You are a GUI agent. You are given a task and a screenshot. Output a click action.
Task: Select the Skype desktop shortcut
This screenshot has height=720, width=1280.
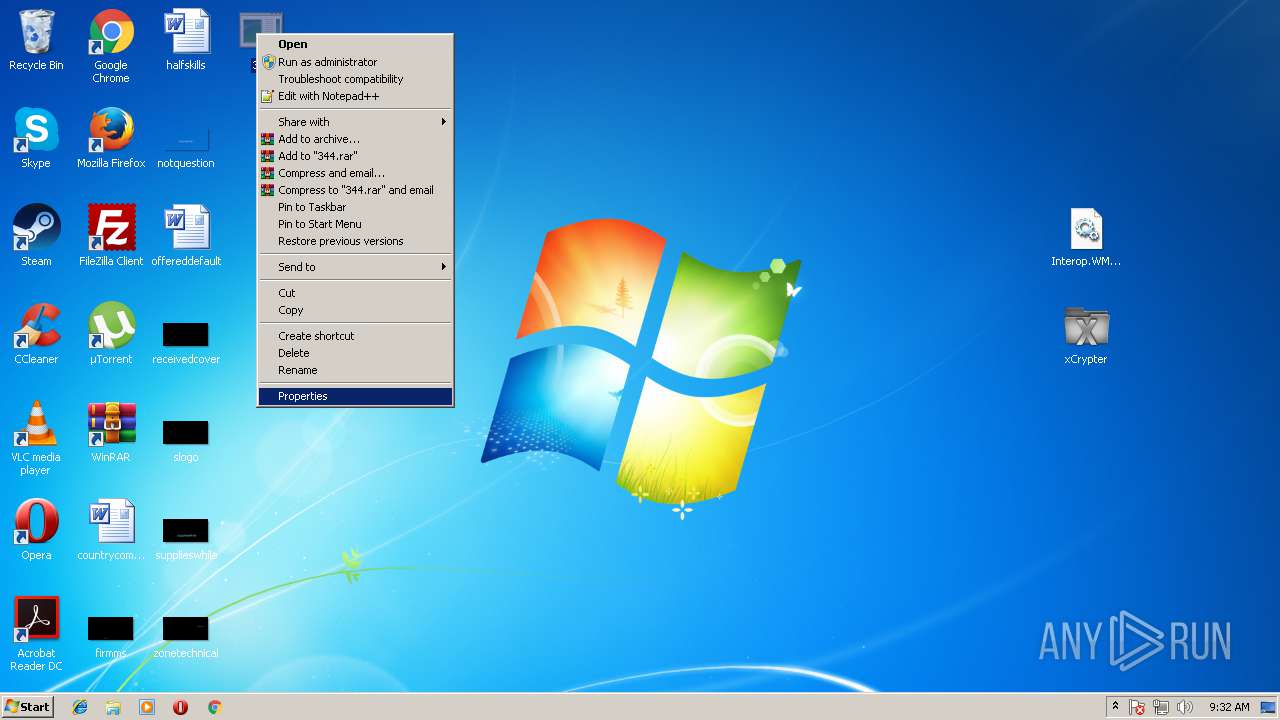(36, 139)
